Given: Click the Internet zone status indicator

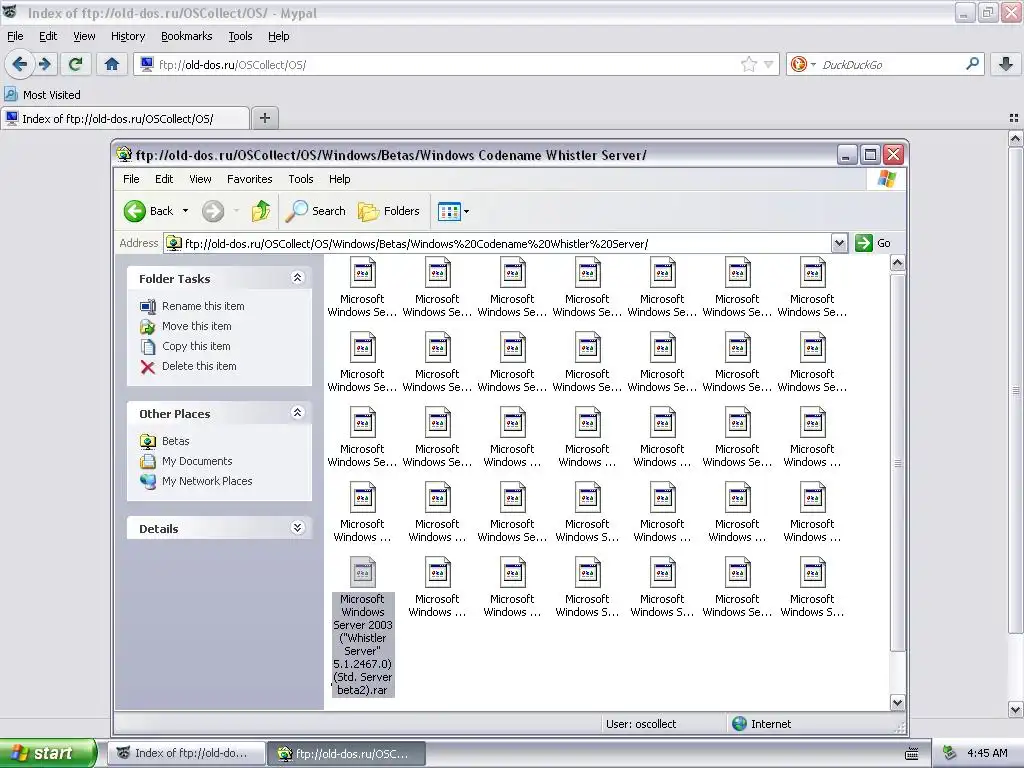Looking at the screenshot, I should [761, 724].
